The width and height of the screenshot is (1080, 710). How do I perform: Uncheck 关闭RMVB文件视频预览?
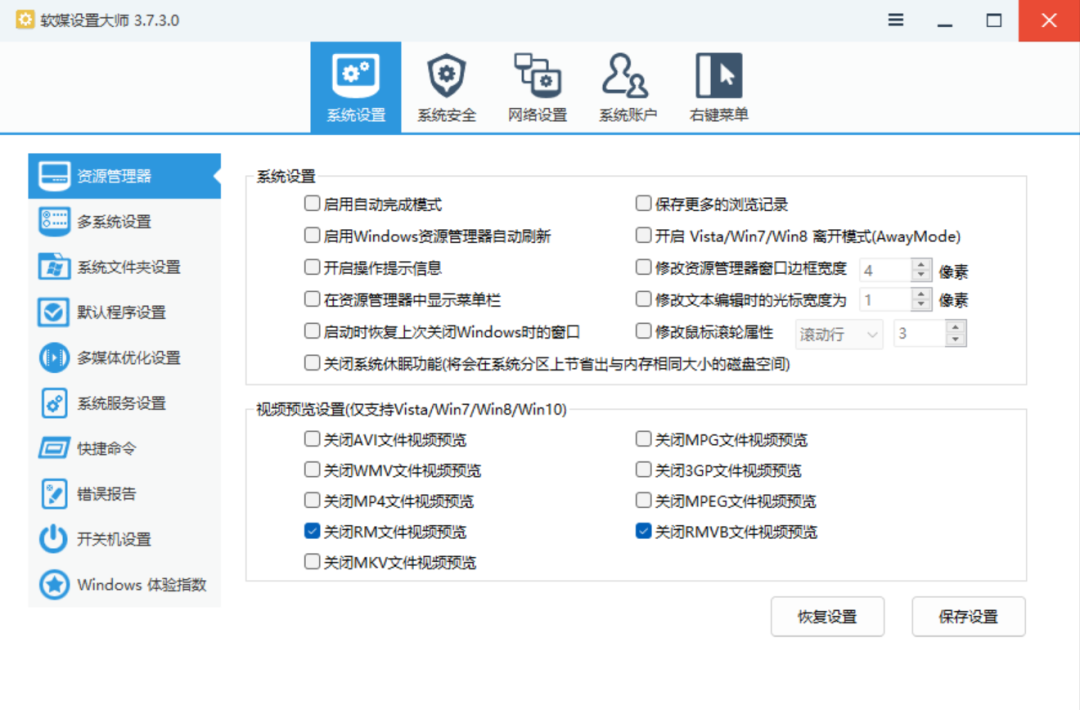pyautogui.click(x=643, y=531)
